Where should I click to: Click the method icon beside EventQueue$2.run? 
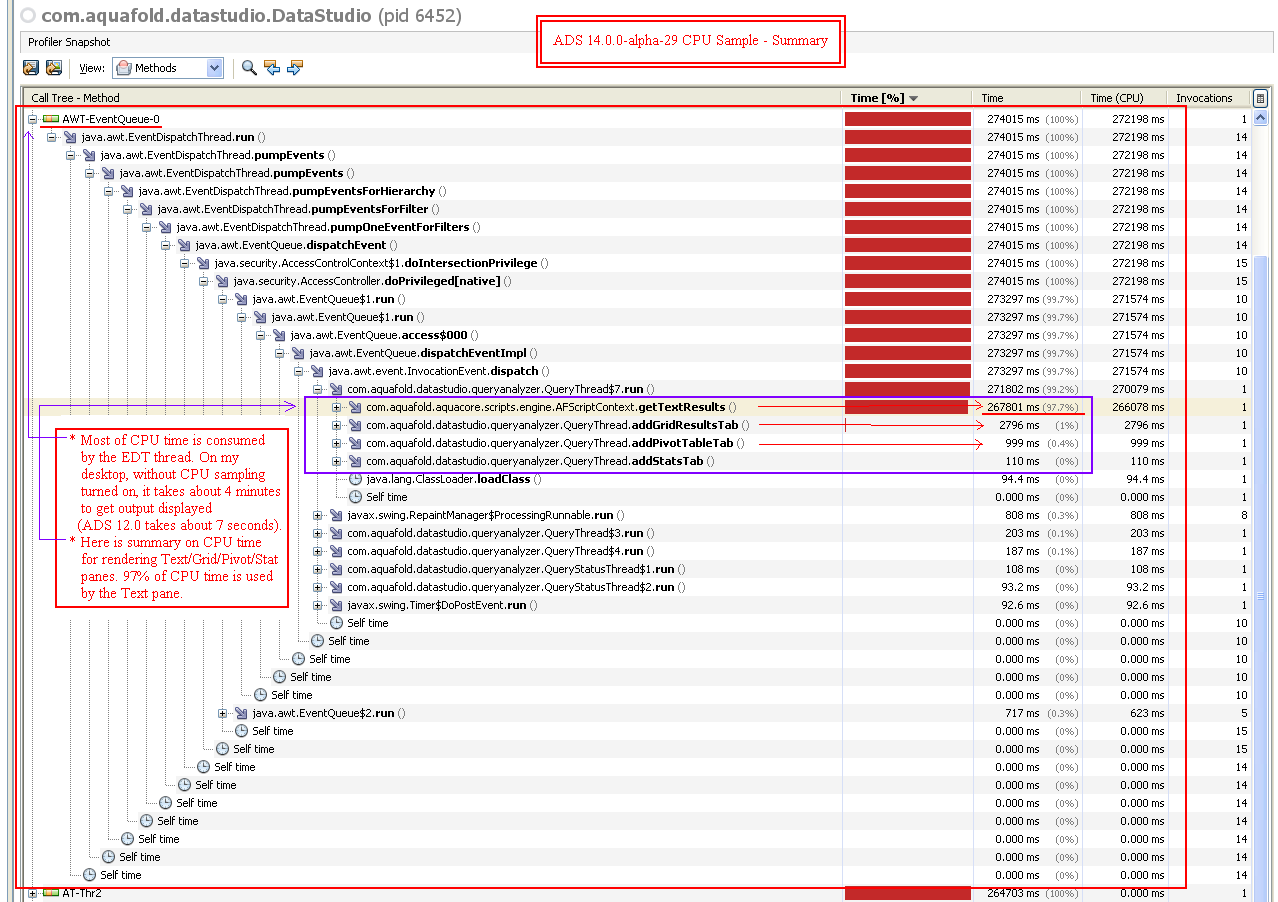coord(242,713)
